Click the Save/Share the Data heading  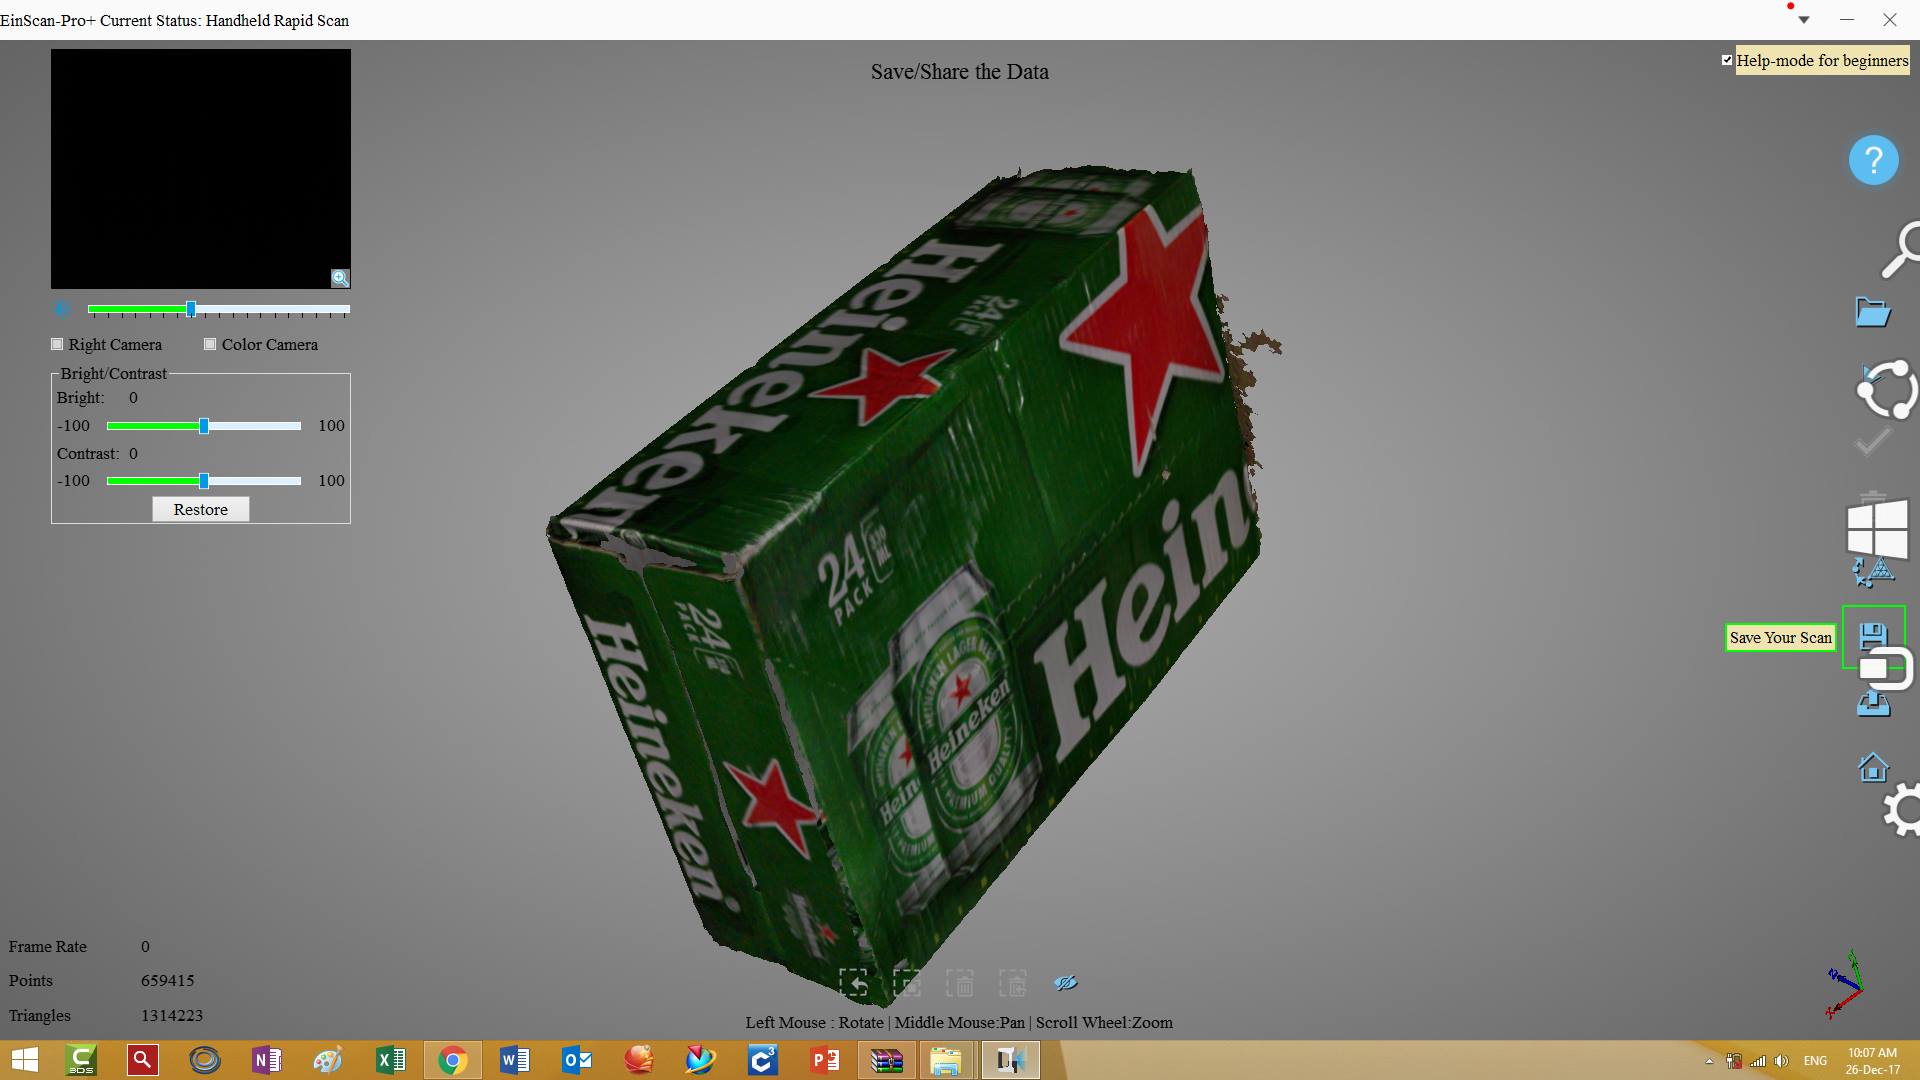[960, 72]
